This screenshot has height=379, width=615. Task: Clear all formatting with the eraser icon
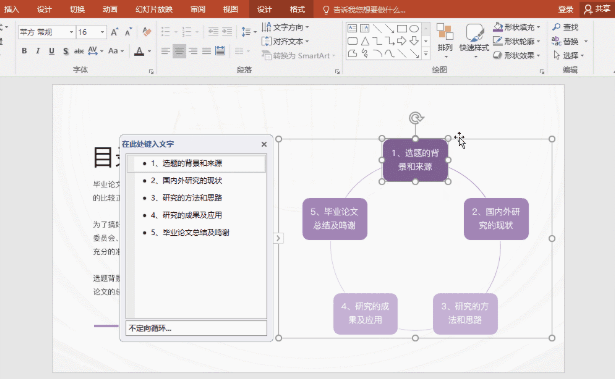[x=147, y=32]
